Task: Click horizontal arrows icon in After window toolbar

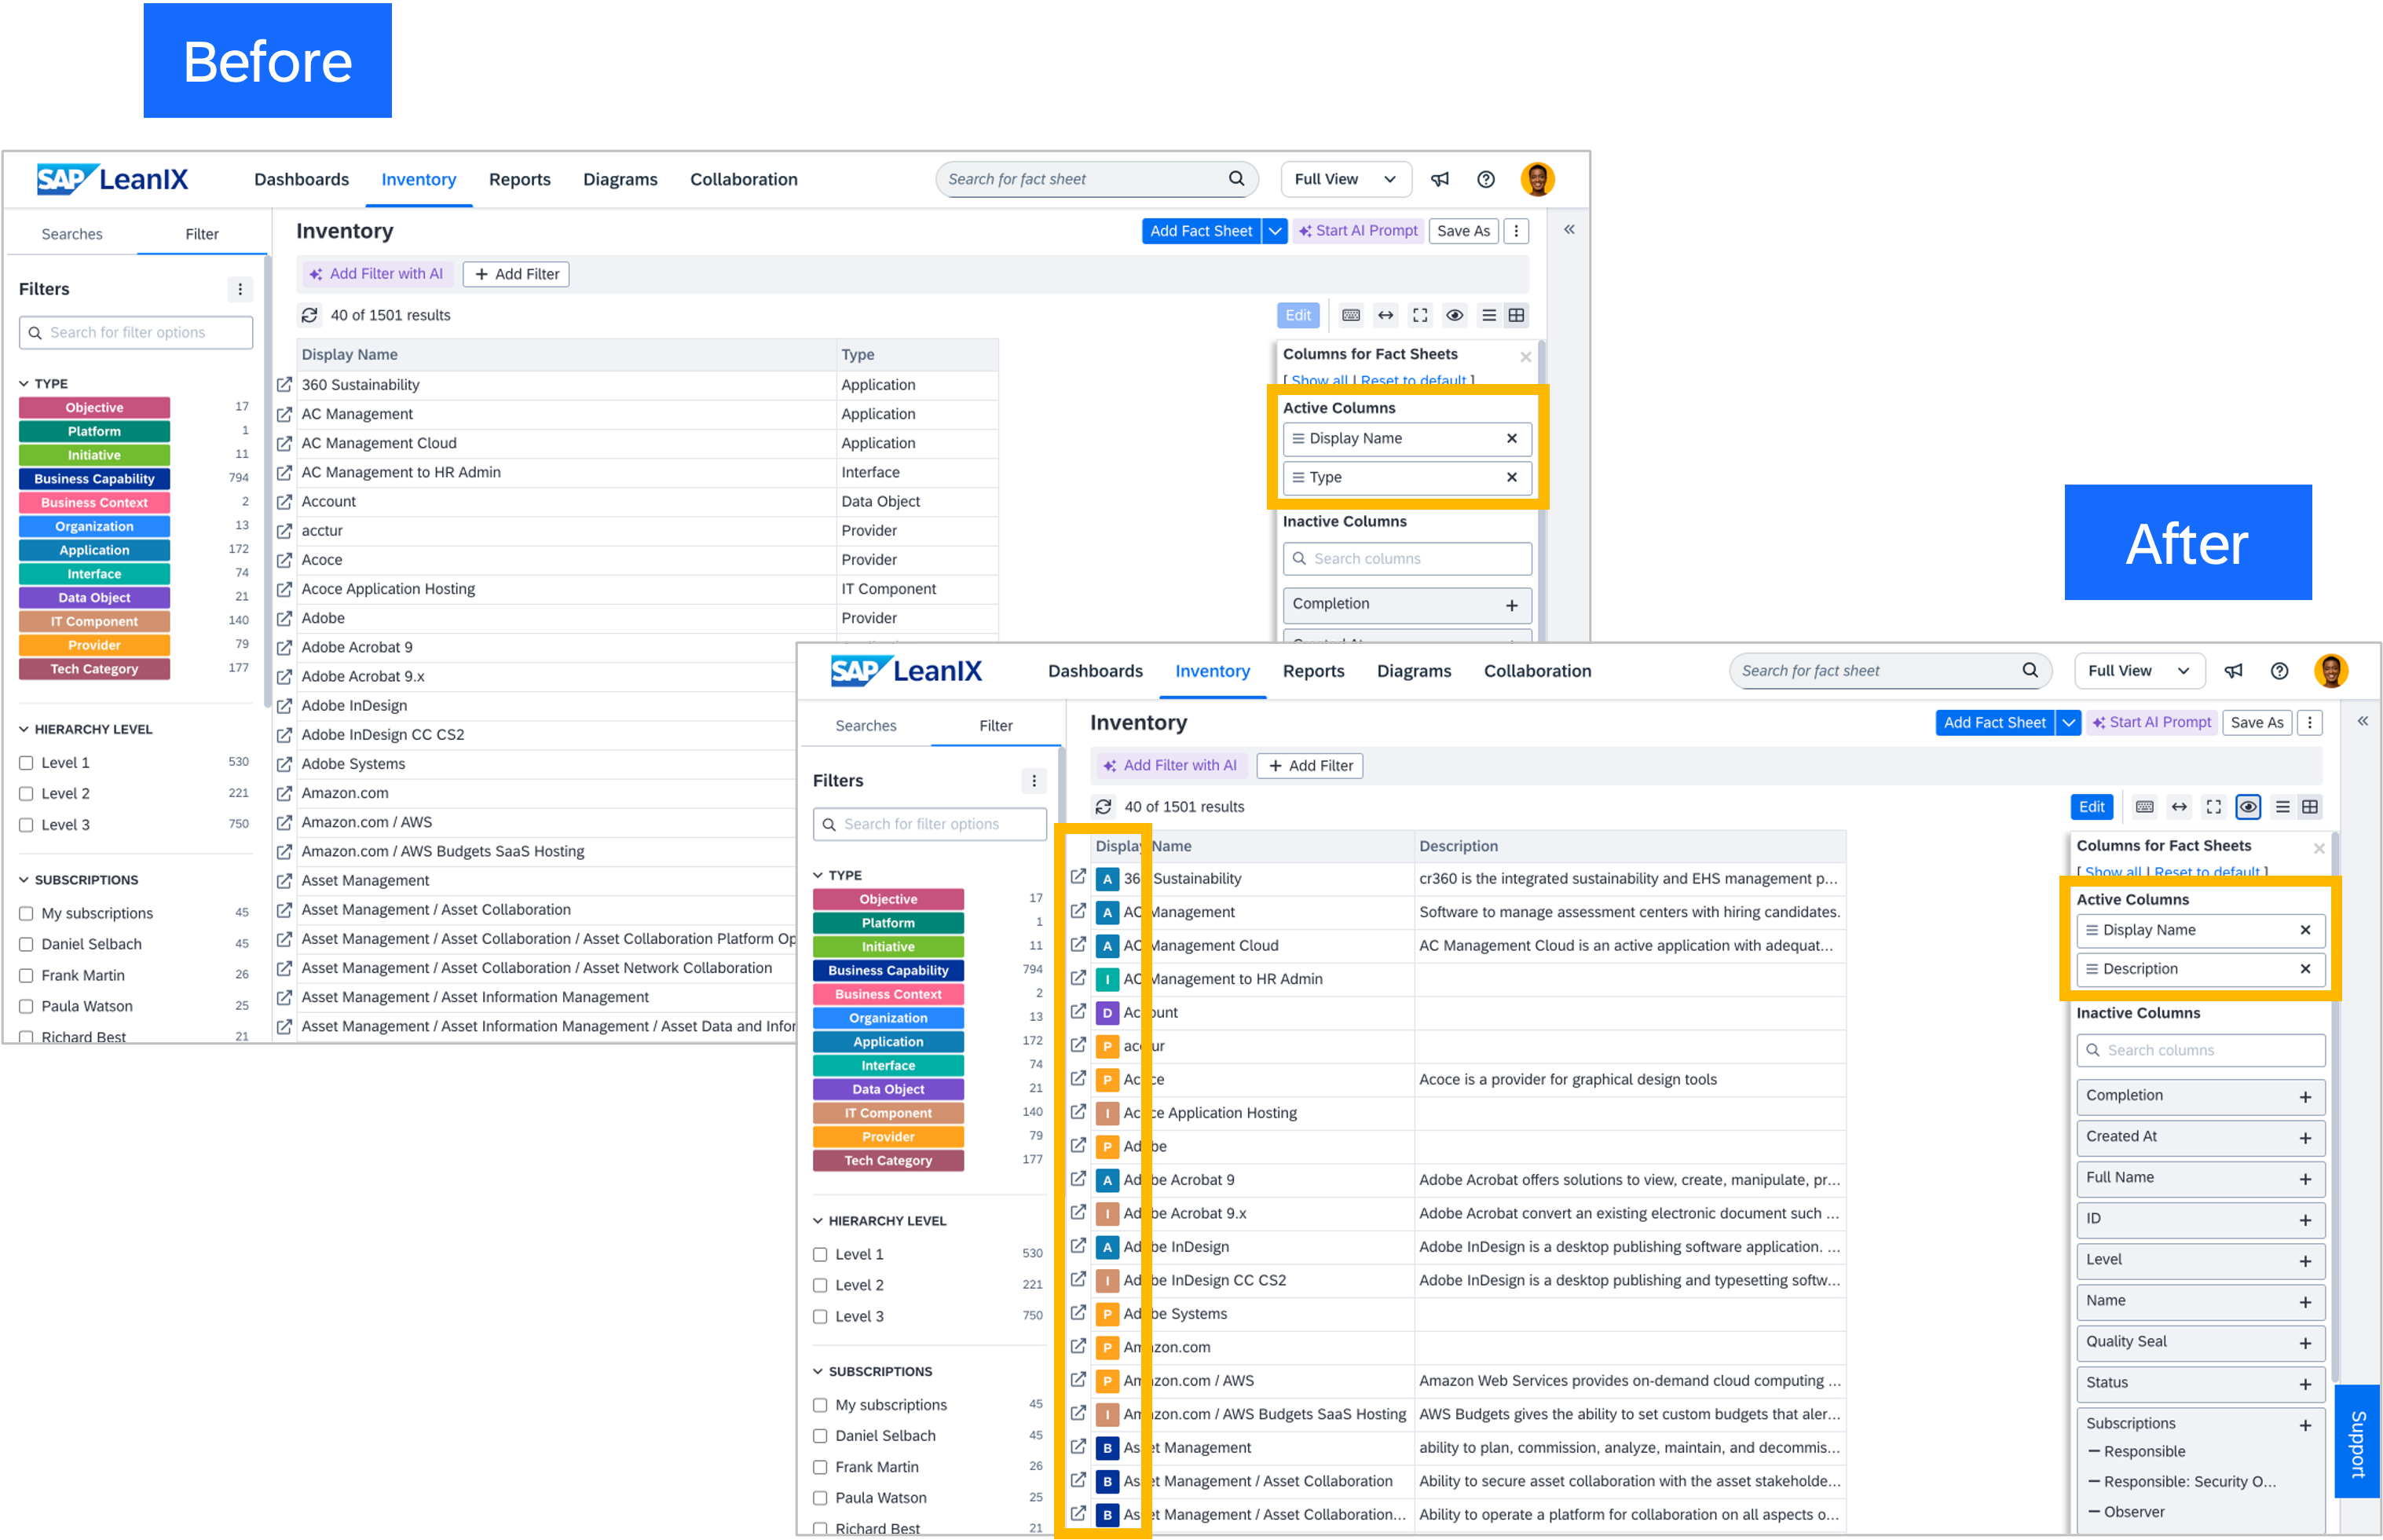Action: [x=2180, y=807]
